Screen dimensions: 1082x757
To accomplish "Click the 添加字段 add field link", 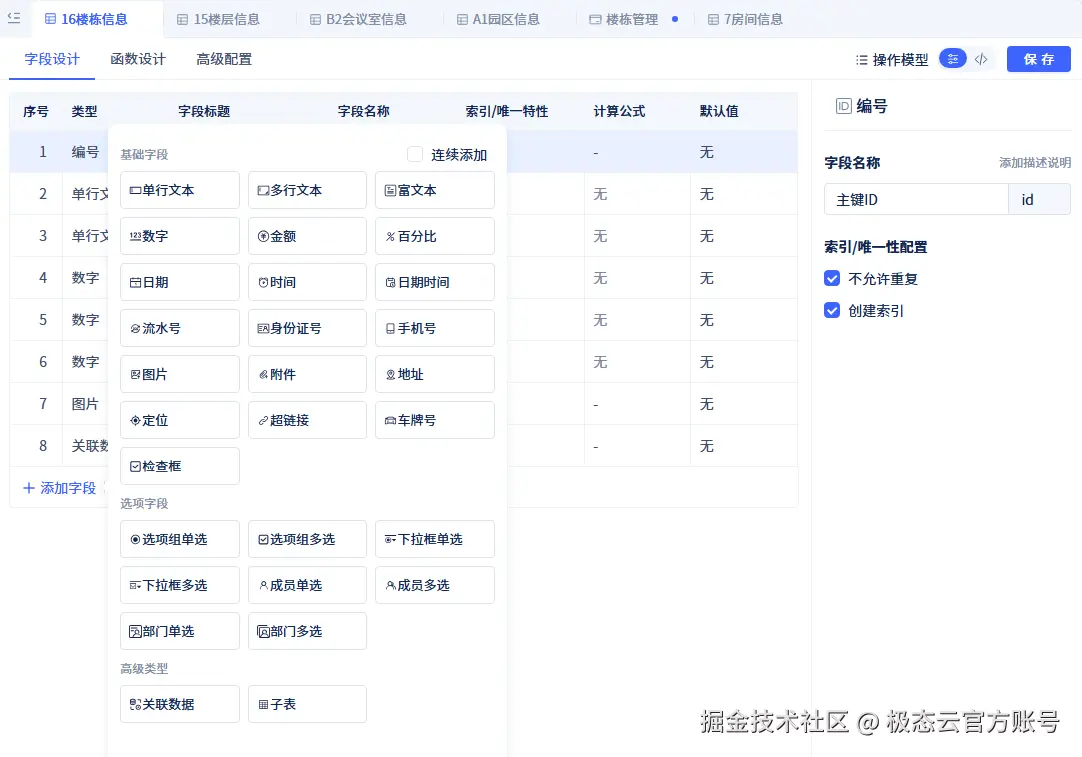I will tap(59, 488).
